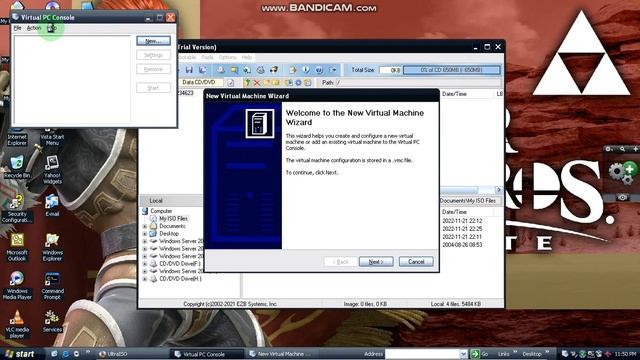
Task: Click the Burn CD/DVD image toolbar icon
Action: pos(260,70)
